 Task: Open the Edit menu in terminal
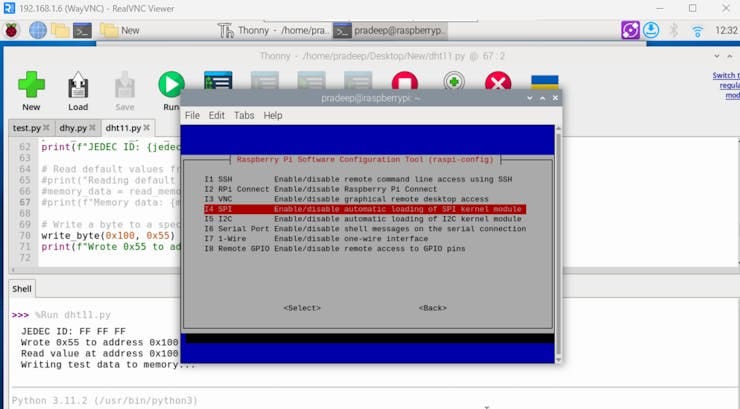217,116
